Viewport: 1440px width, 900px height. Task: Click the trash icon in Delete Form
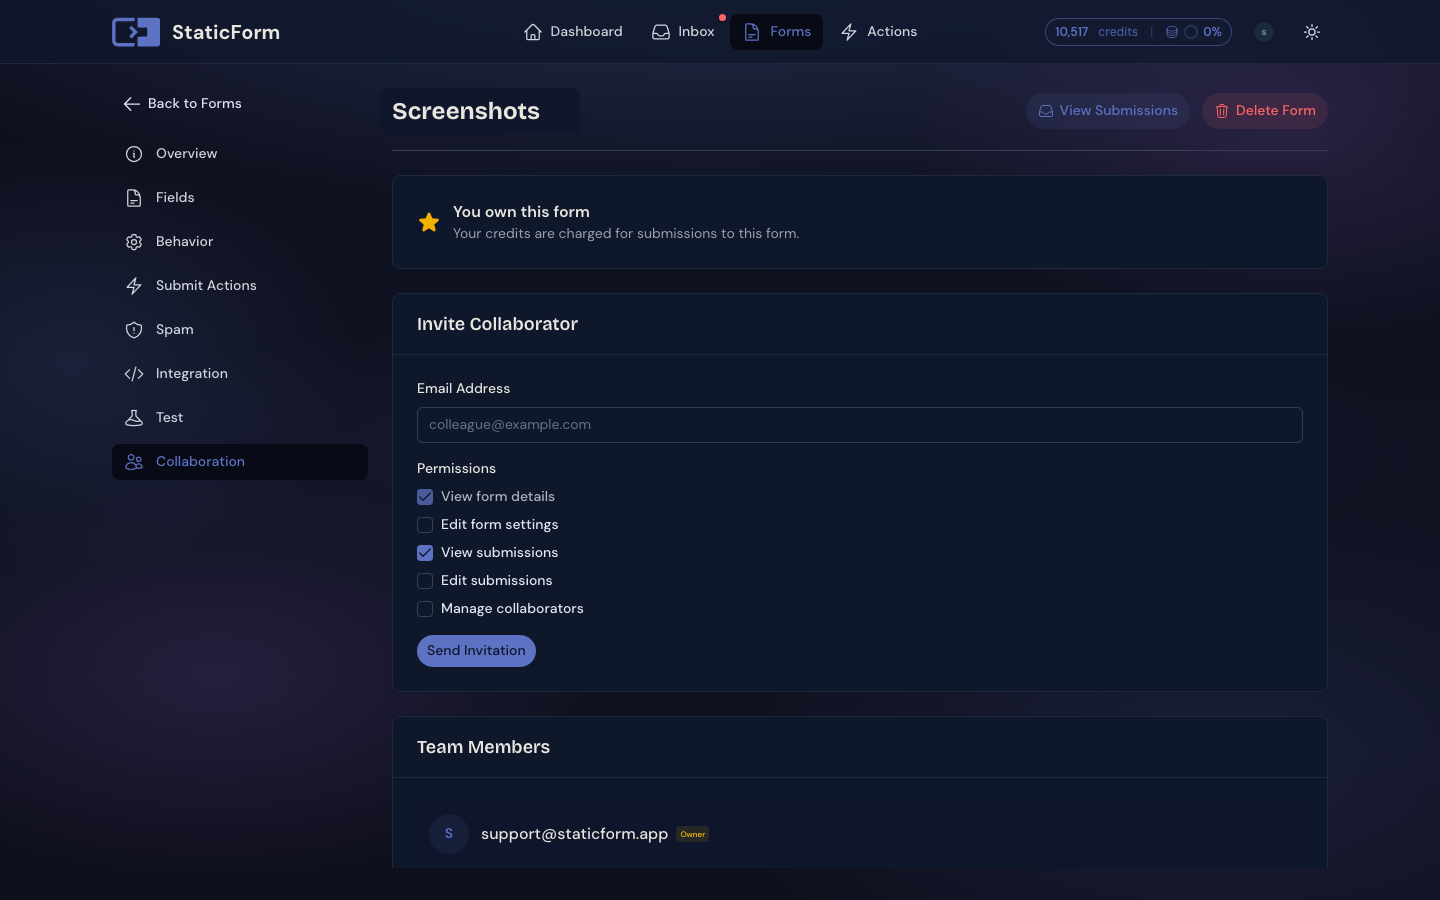(1222, 111)
